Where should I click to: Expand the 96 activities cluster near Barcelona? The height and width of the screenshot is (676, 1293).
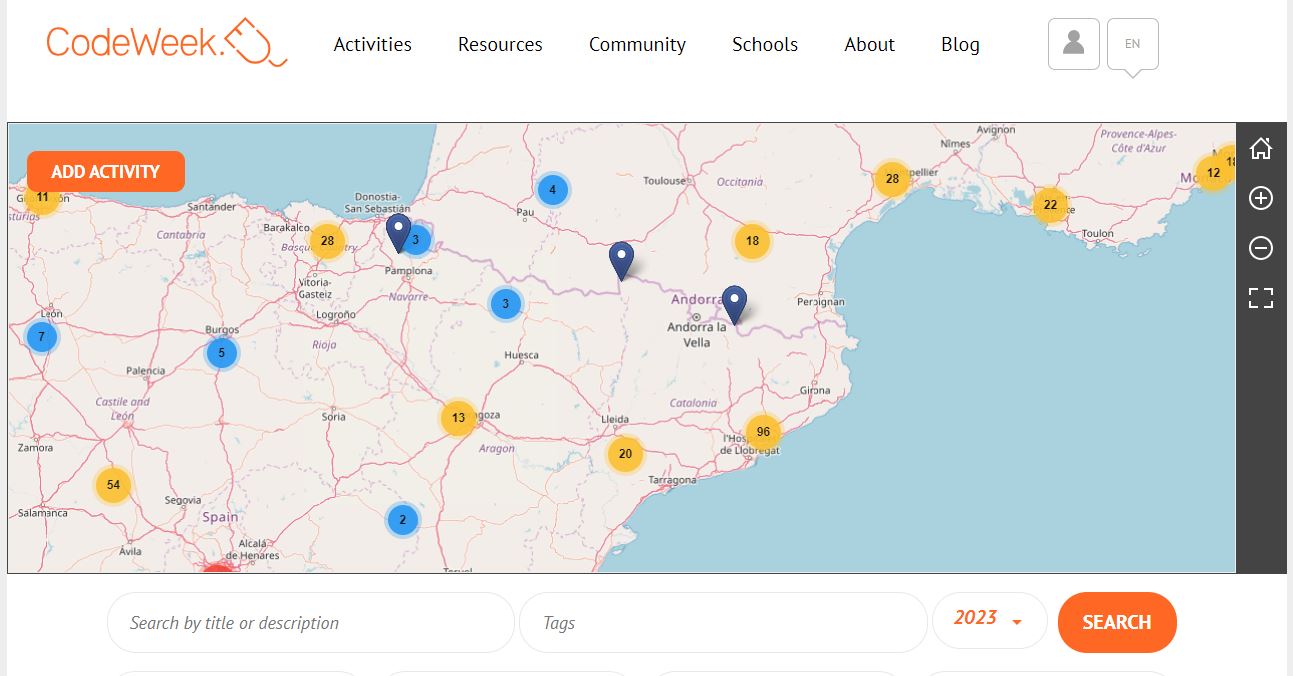coord(763,432)
